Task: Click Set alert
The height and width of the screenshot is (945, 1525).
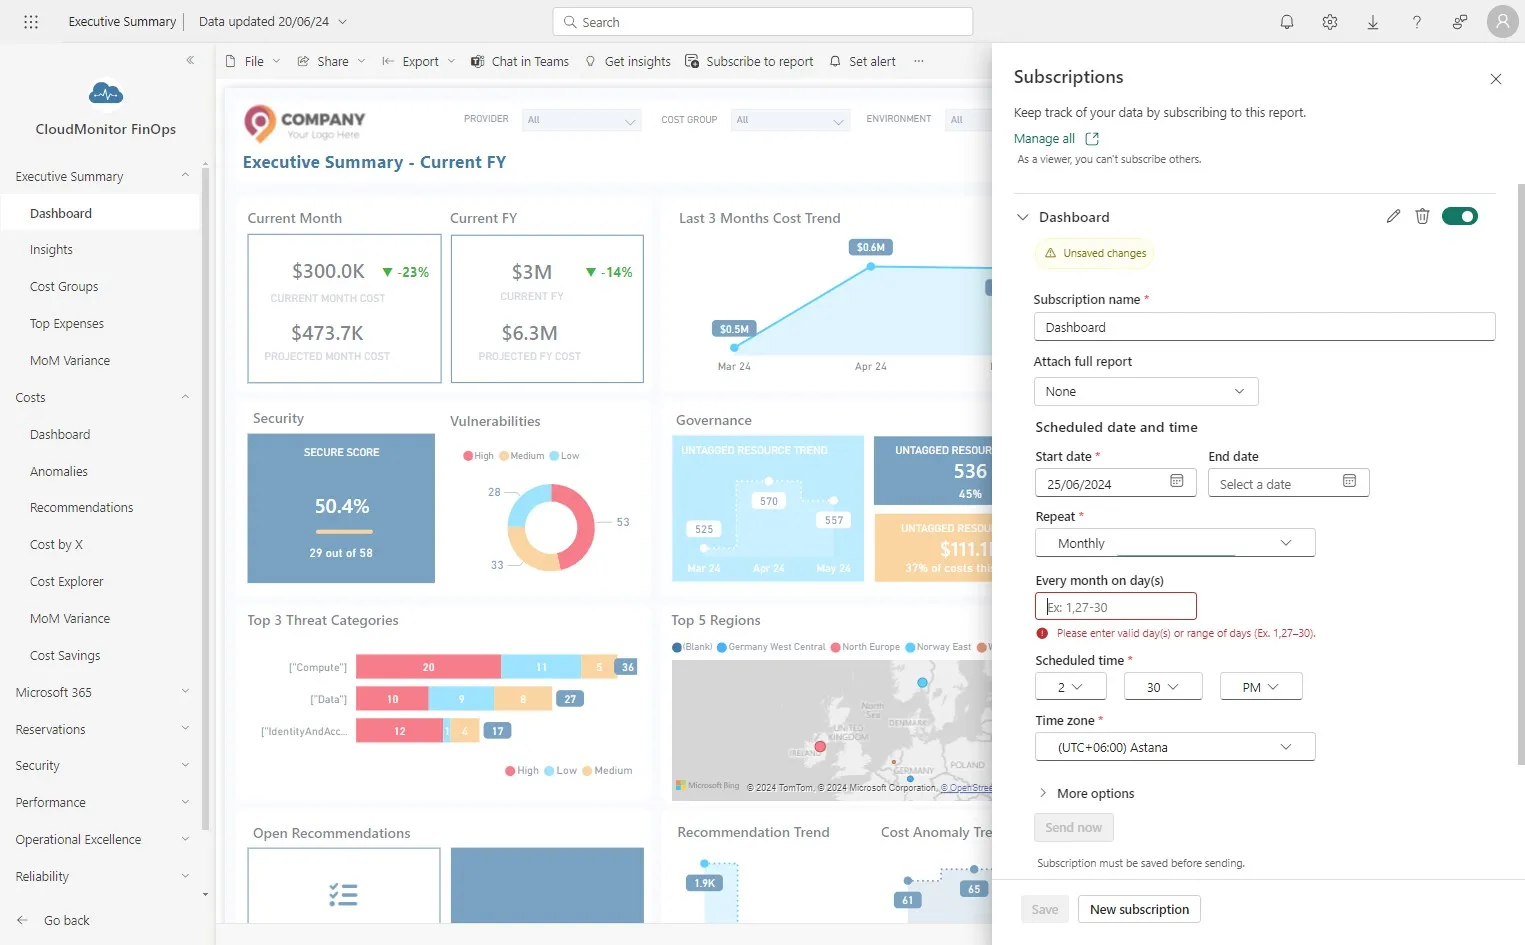Action: 863,61
